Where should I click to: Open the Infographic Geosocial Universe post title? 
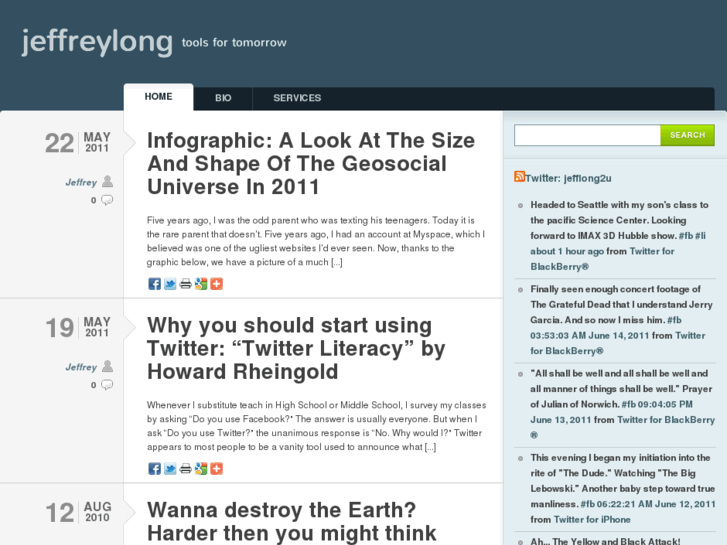[x=311, y=164]
